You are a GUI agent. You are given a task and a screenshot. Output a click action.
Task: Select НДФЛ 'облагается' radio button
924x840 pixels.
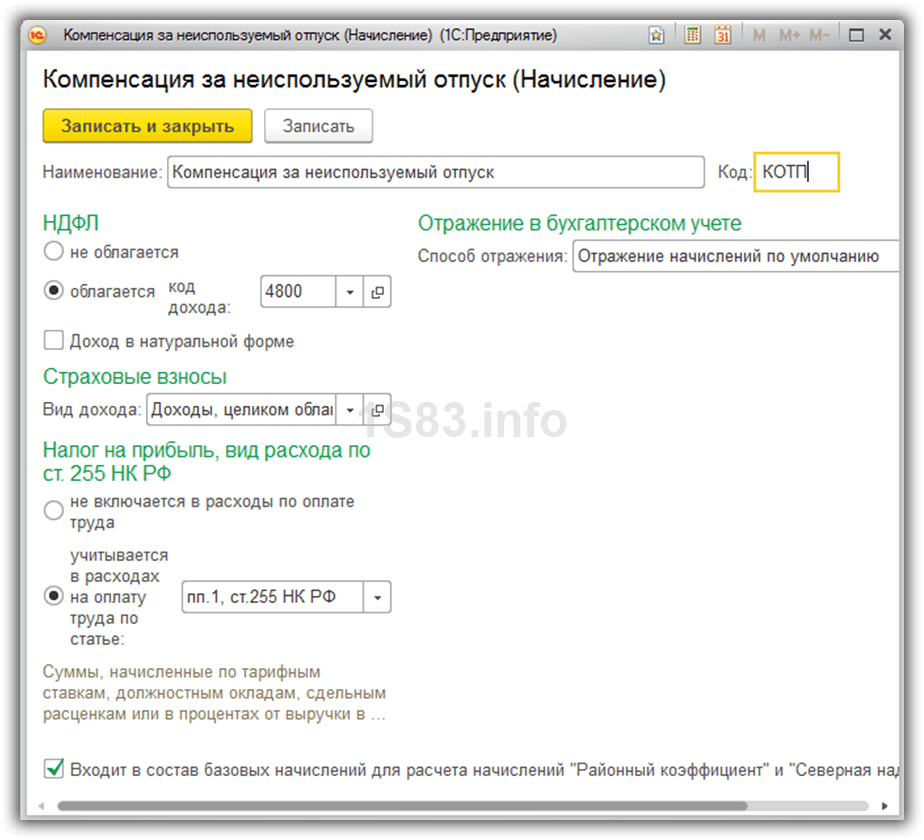click(54, 291)
